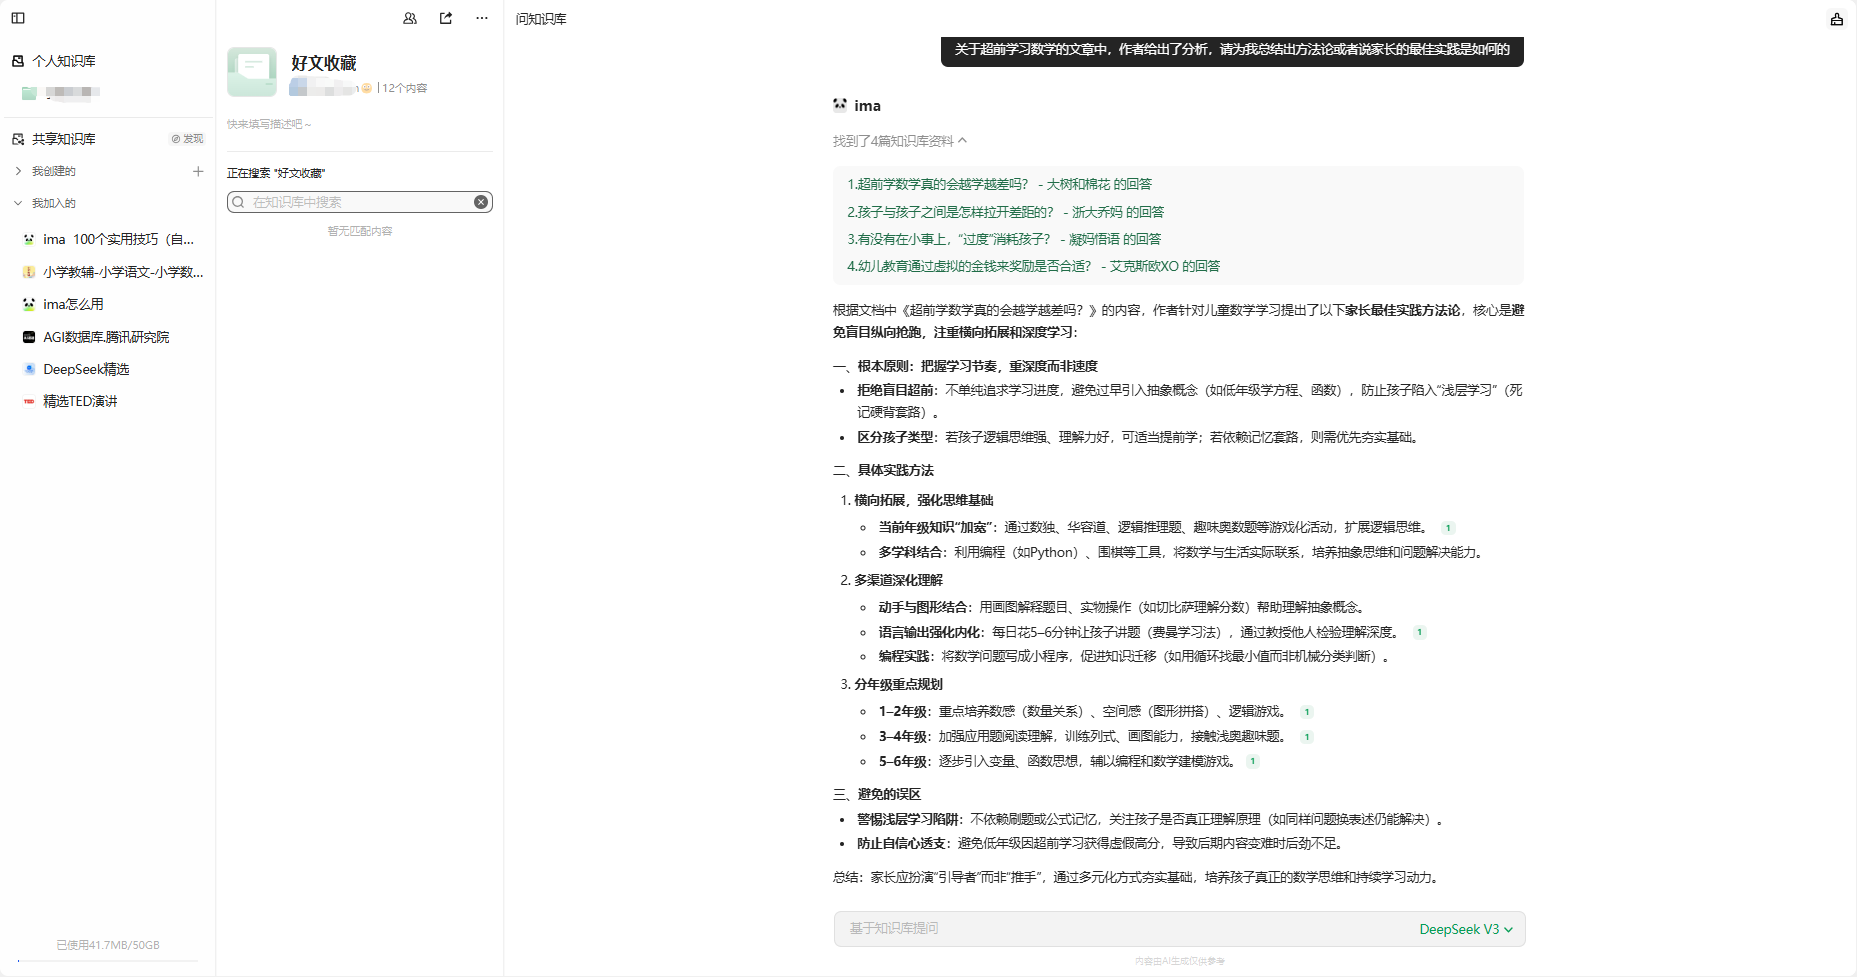Click the plus icon beside 我创建的
This screenshot has width=1857, height=977.
tap(198, 171)
